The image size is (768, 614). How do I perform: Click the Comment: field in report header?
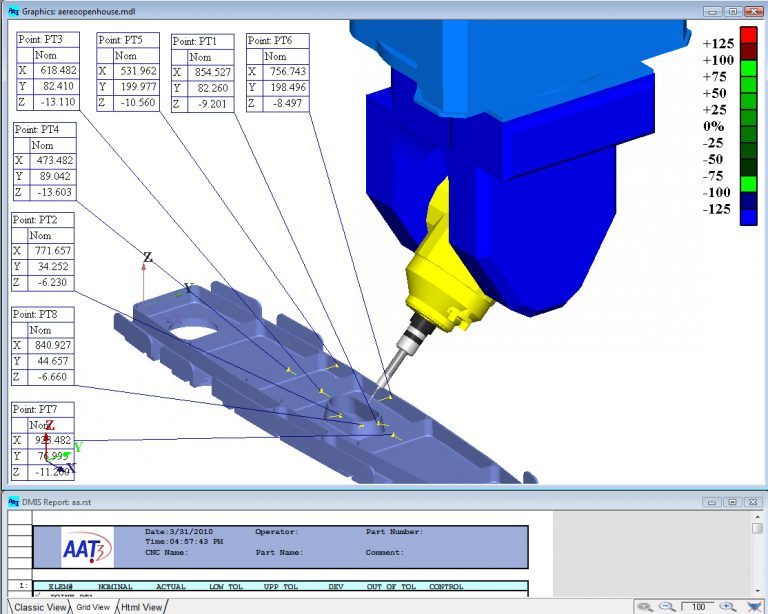pyautogui.click(x=384, y=552)
